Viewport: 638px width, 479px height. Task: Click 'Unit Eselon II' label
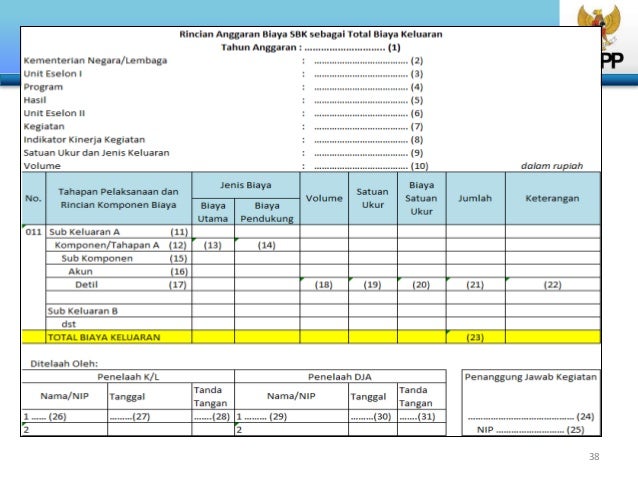click(55, 113)
